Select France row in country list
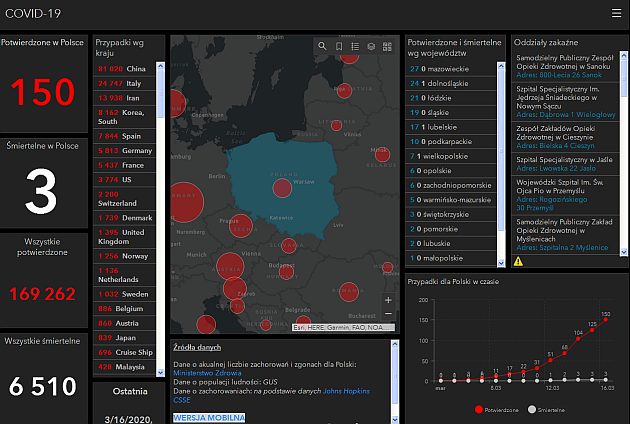The height and width of the screenshot is (424, 630). click(x=124, y=165)
